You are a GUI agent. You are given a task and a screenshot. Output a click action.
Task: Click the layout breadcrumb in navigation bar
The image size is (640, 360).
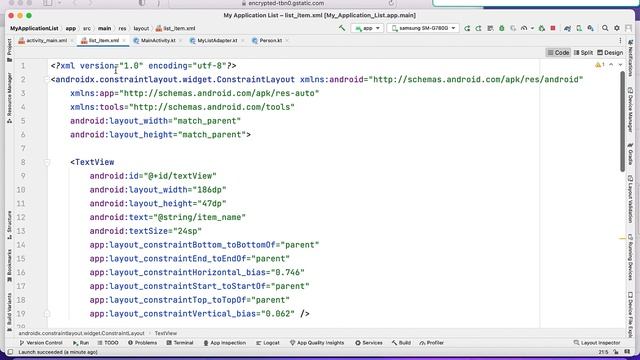[141, 28]
